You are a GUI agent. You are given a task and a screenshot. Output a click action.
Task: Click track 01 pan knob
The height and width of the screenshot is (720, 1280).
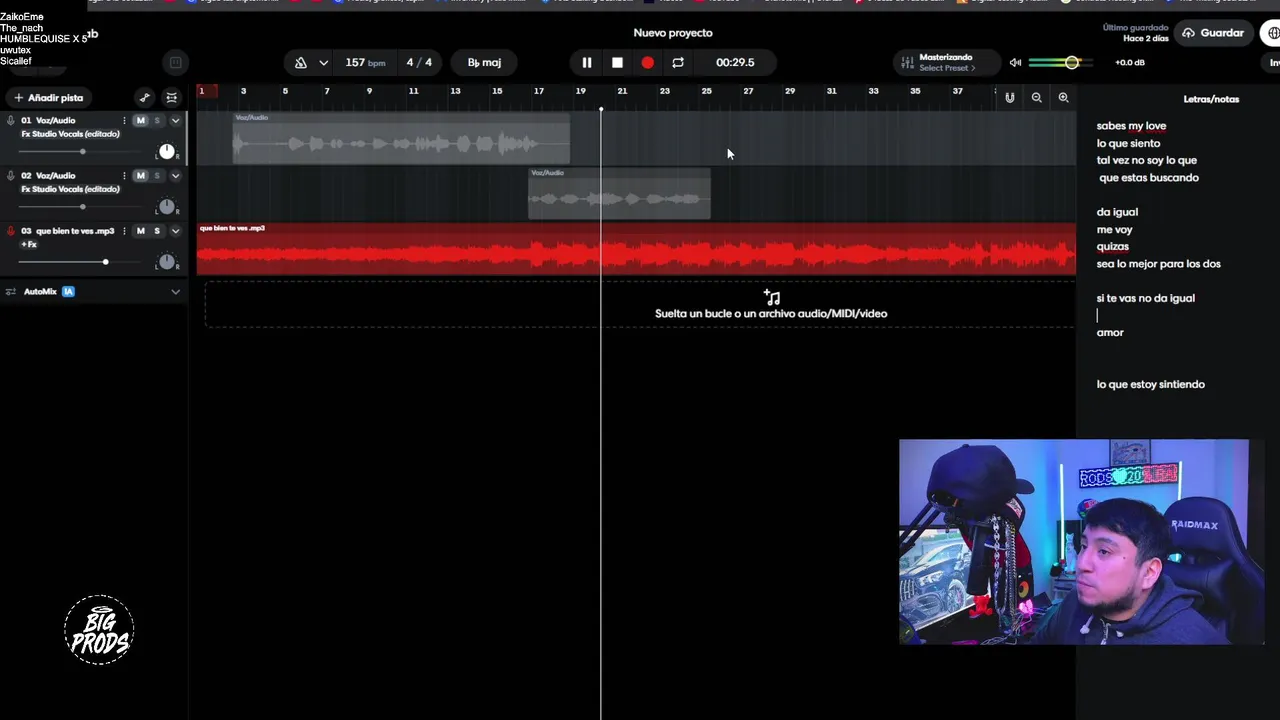[167, 152]
